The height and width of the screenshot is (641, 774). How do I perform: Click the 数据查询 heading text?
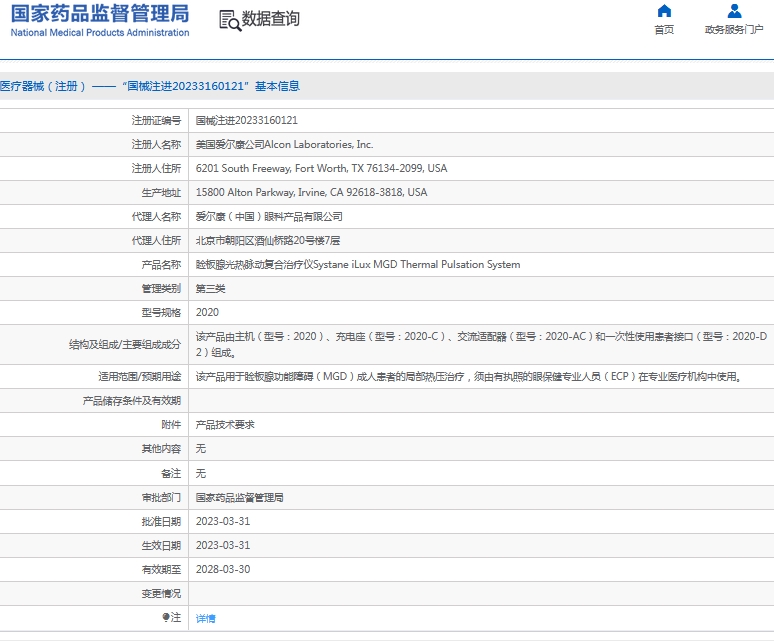click(271, 19)
